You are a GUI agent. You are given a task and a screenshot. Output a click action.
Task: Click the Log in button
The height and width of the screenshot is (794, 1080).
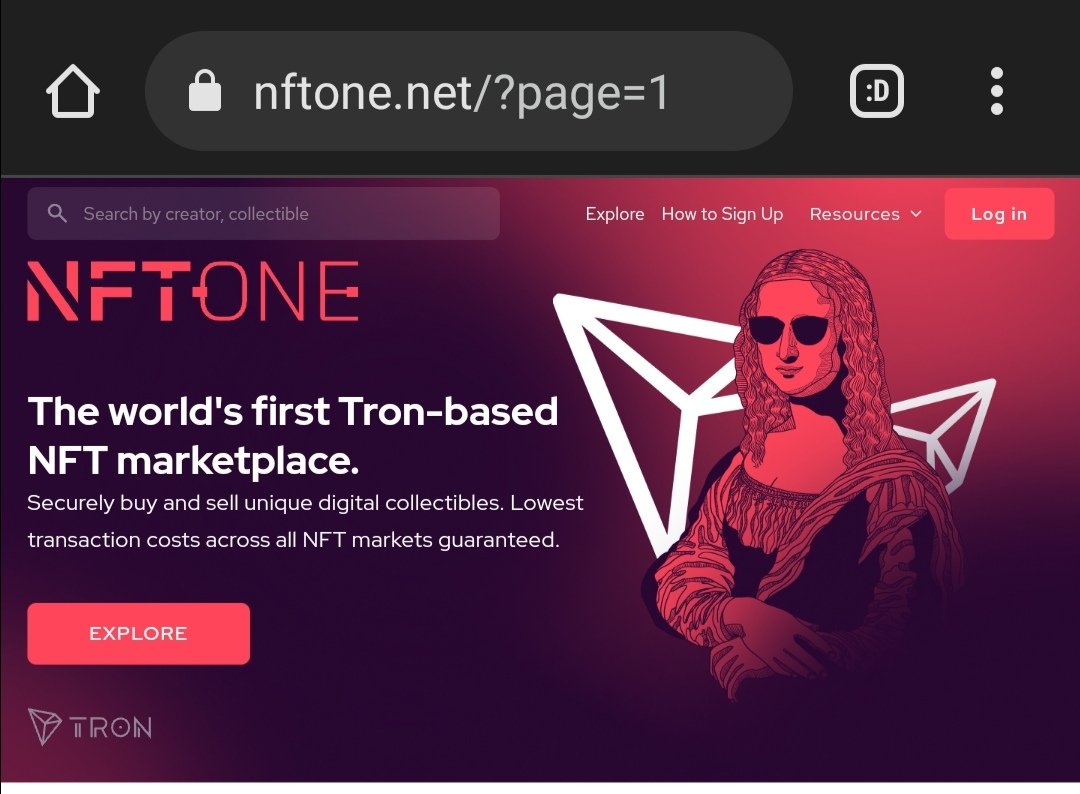[999, 214]
